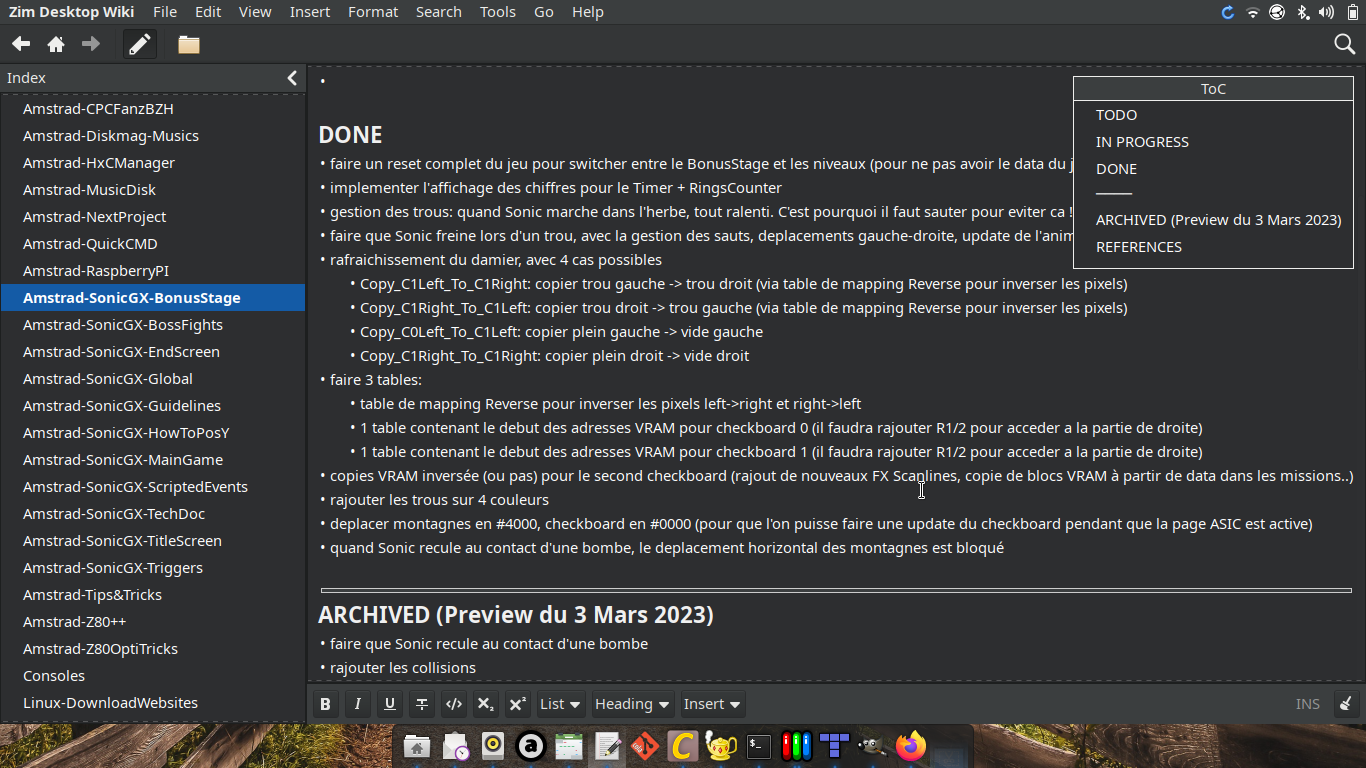Collapse the Index side pane
1366x768 pixels.
click(x=292, y=78)
